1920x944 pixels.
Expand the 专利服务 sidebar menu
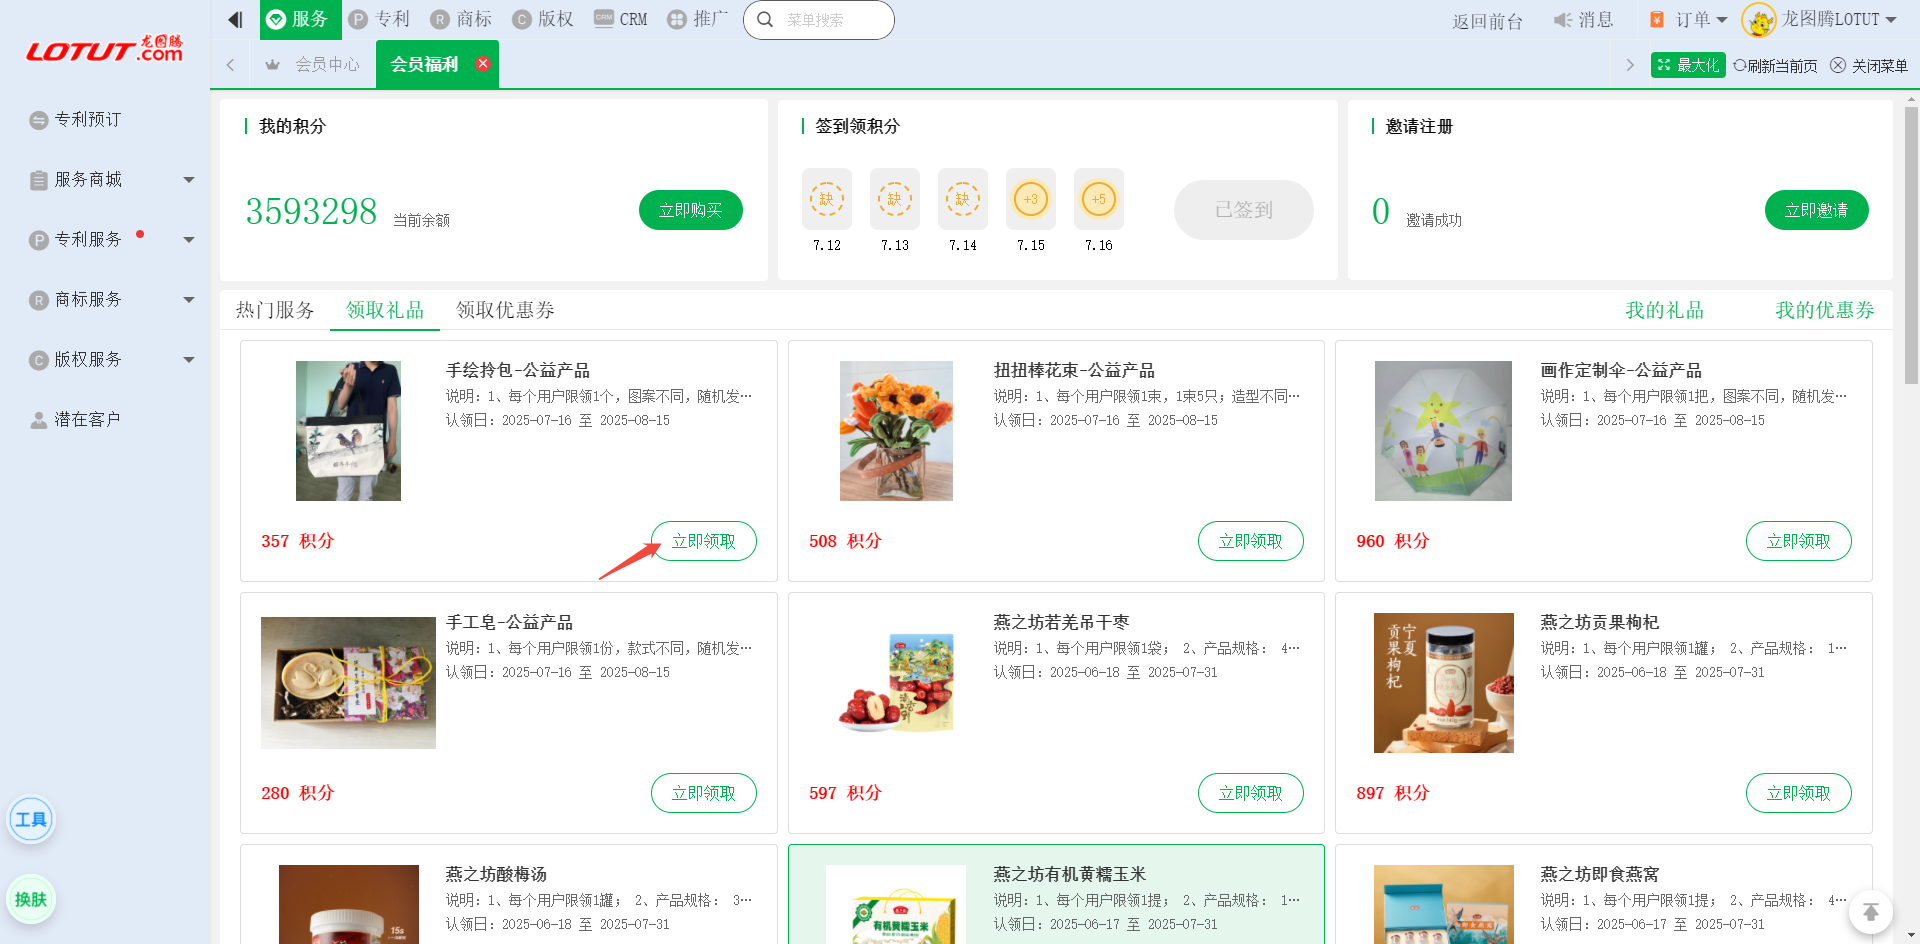point(189,240)
